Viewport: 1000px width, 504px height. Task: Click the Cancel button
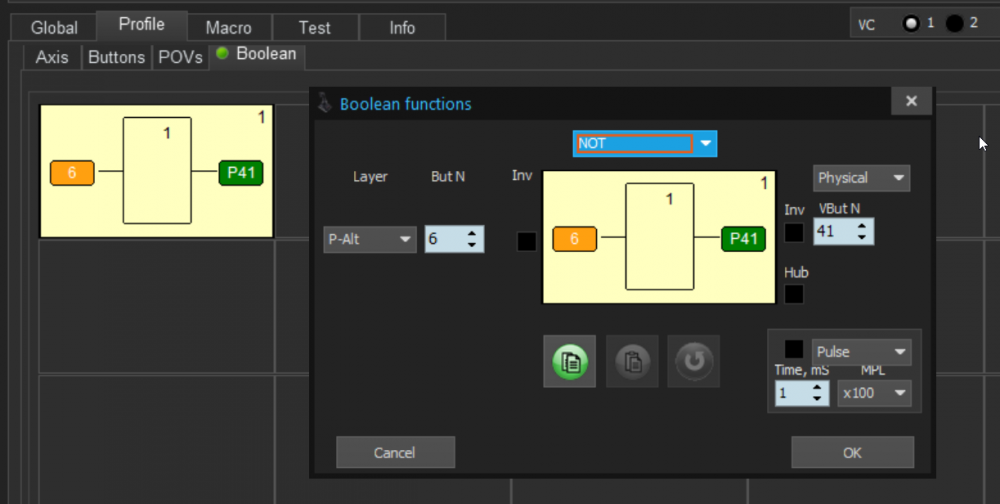[395, 452]
